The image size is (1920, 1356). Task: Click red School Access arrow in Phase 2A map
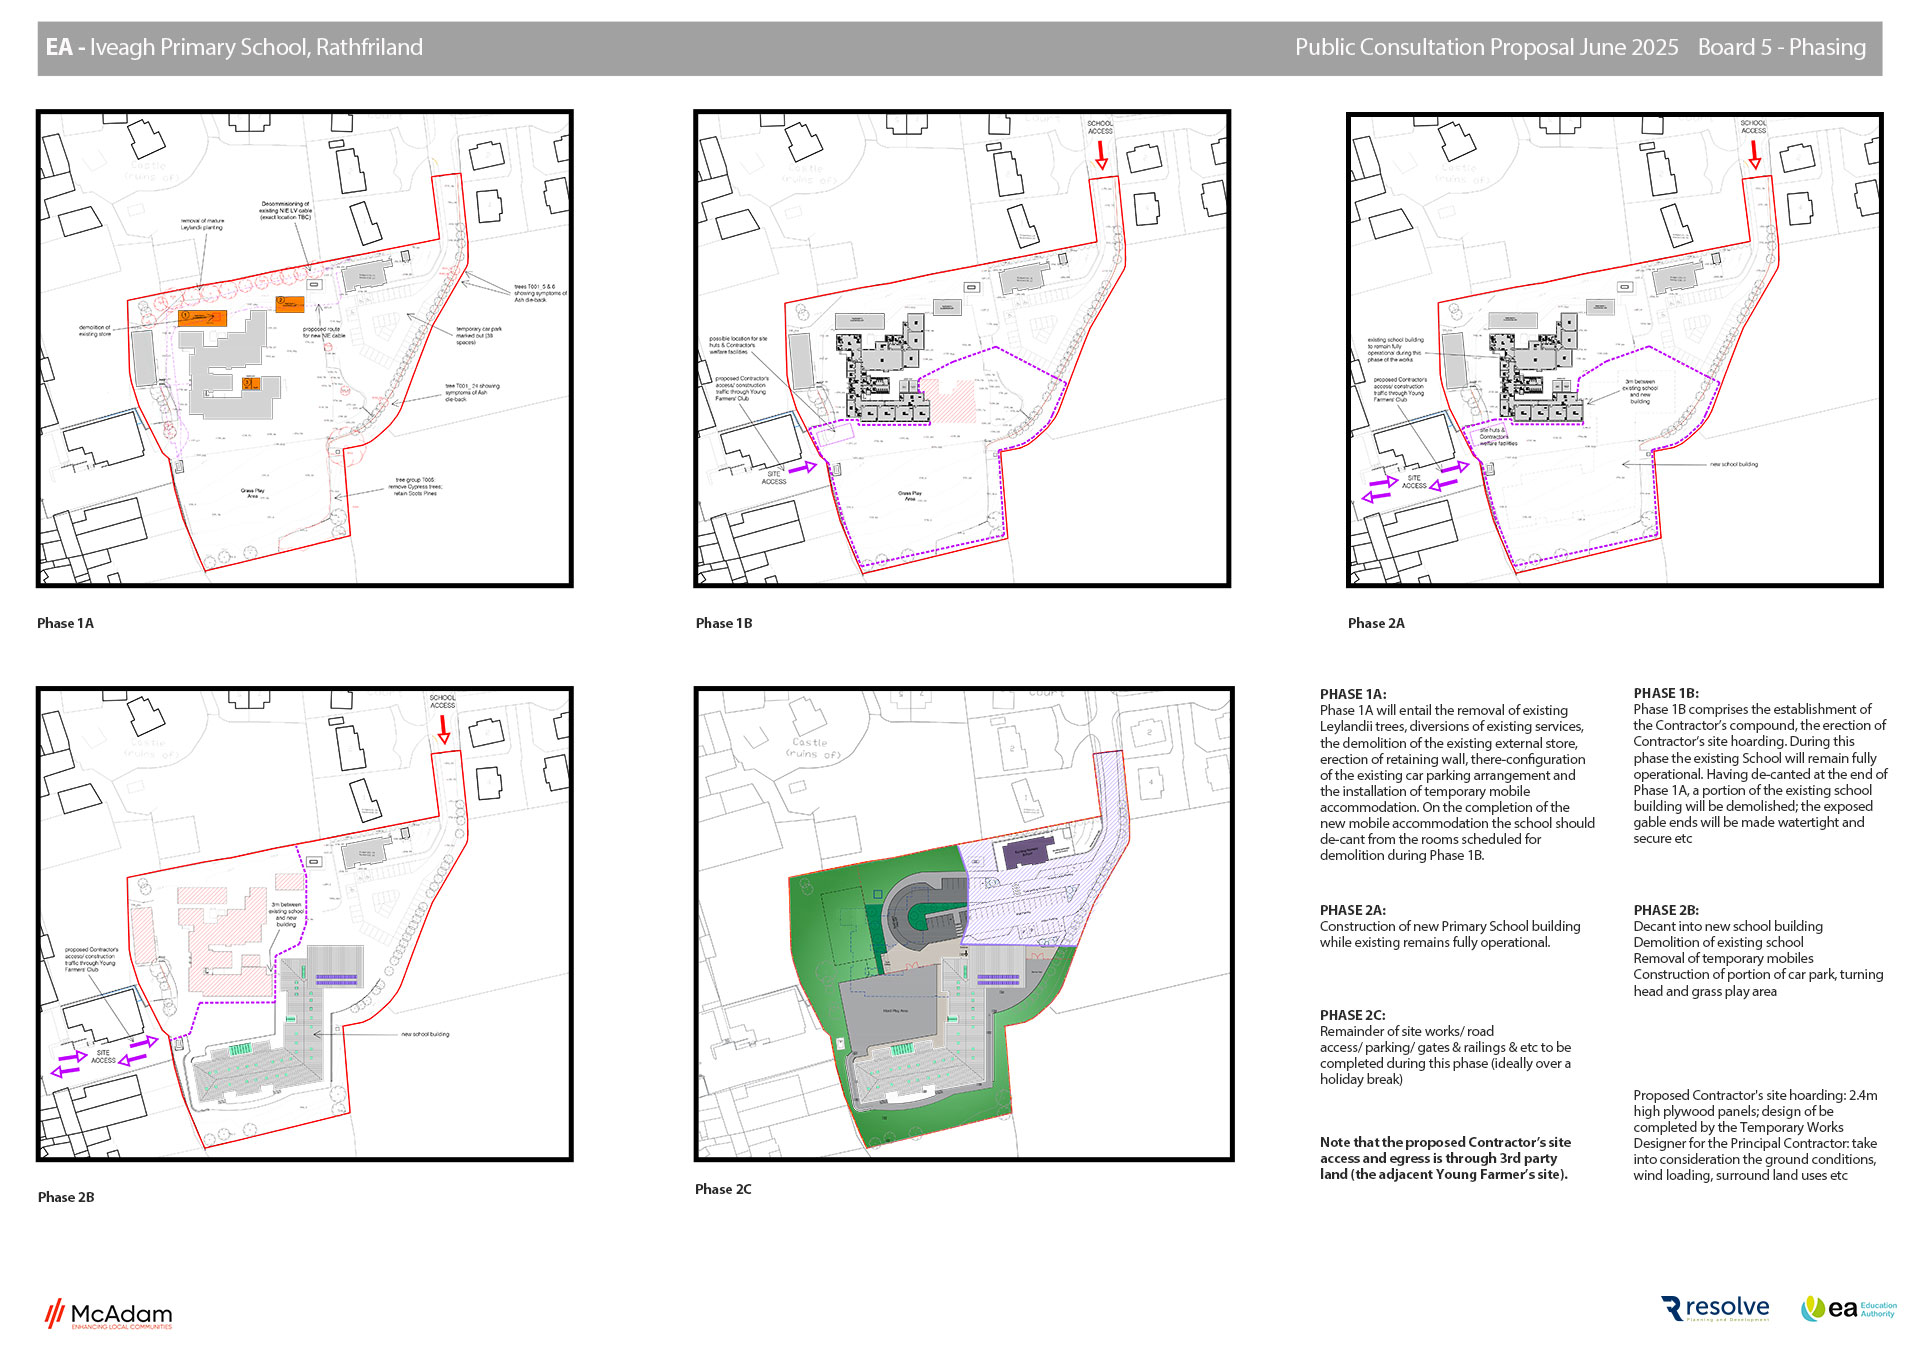pyautogui.click(x=1754, y=155)
